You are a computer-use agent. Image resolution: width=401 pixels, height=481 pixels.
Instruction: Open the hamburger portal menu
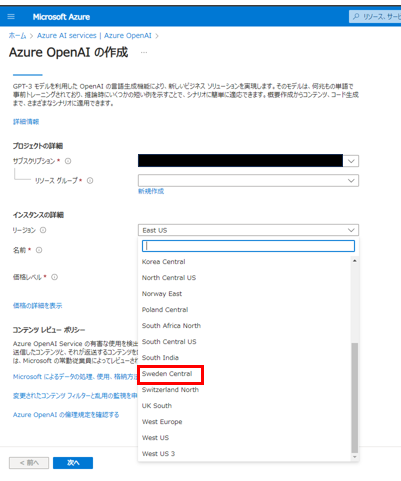coord(11,17)
